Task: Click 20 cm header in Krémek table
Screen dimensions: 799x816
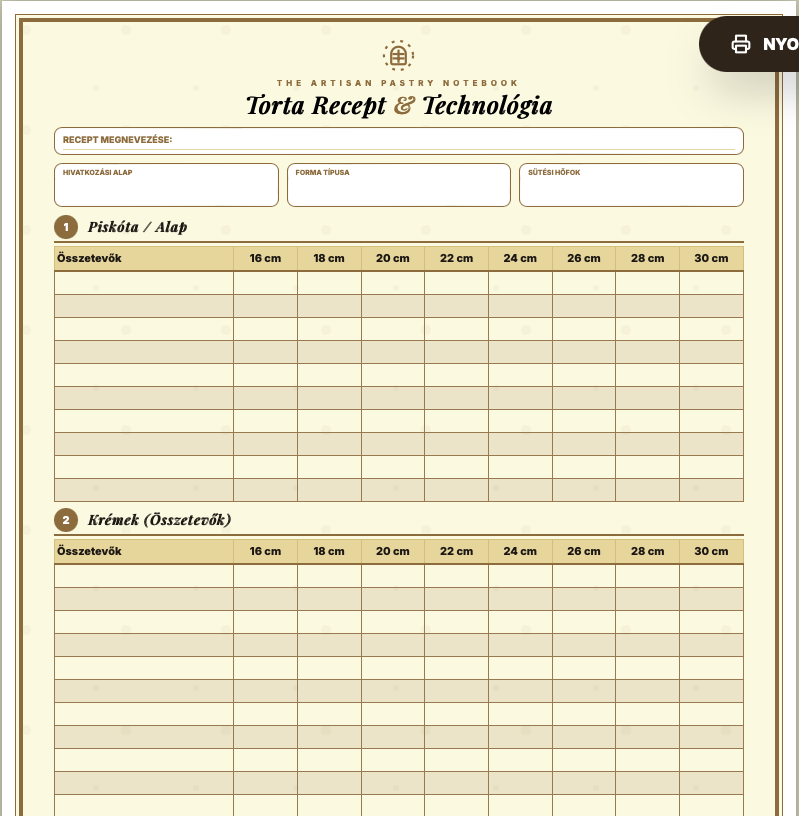Action: pos(393,551)
